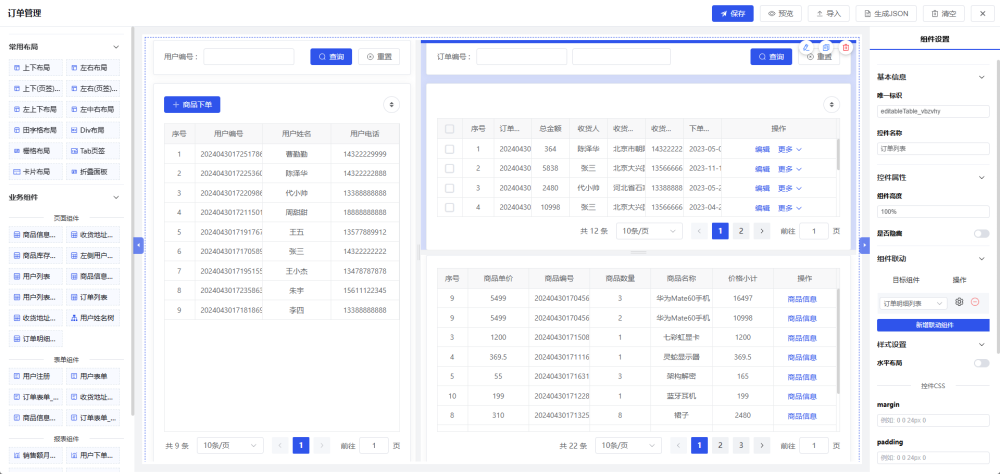Collapse the 组件联动 settings section
Viewport: 1000px width, 474px height.
pyautogui.click(x=982, y=259)
